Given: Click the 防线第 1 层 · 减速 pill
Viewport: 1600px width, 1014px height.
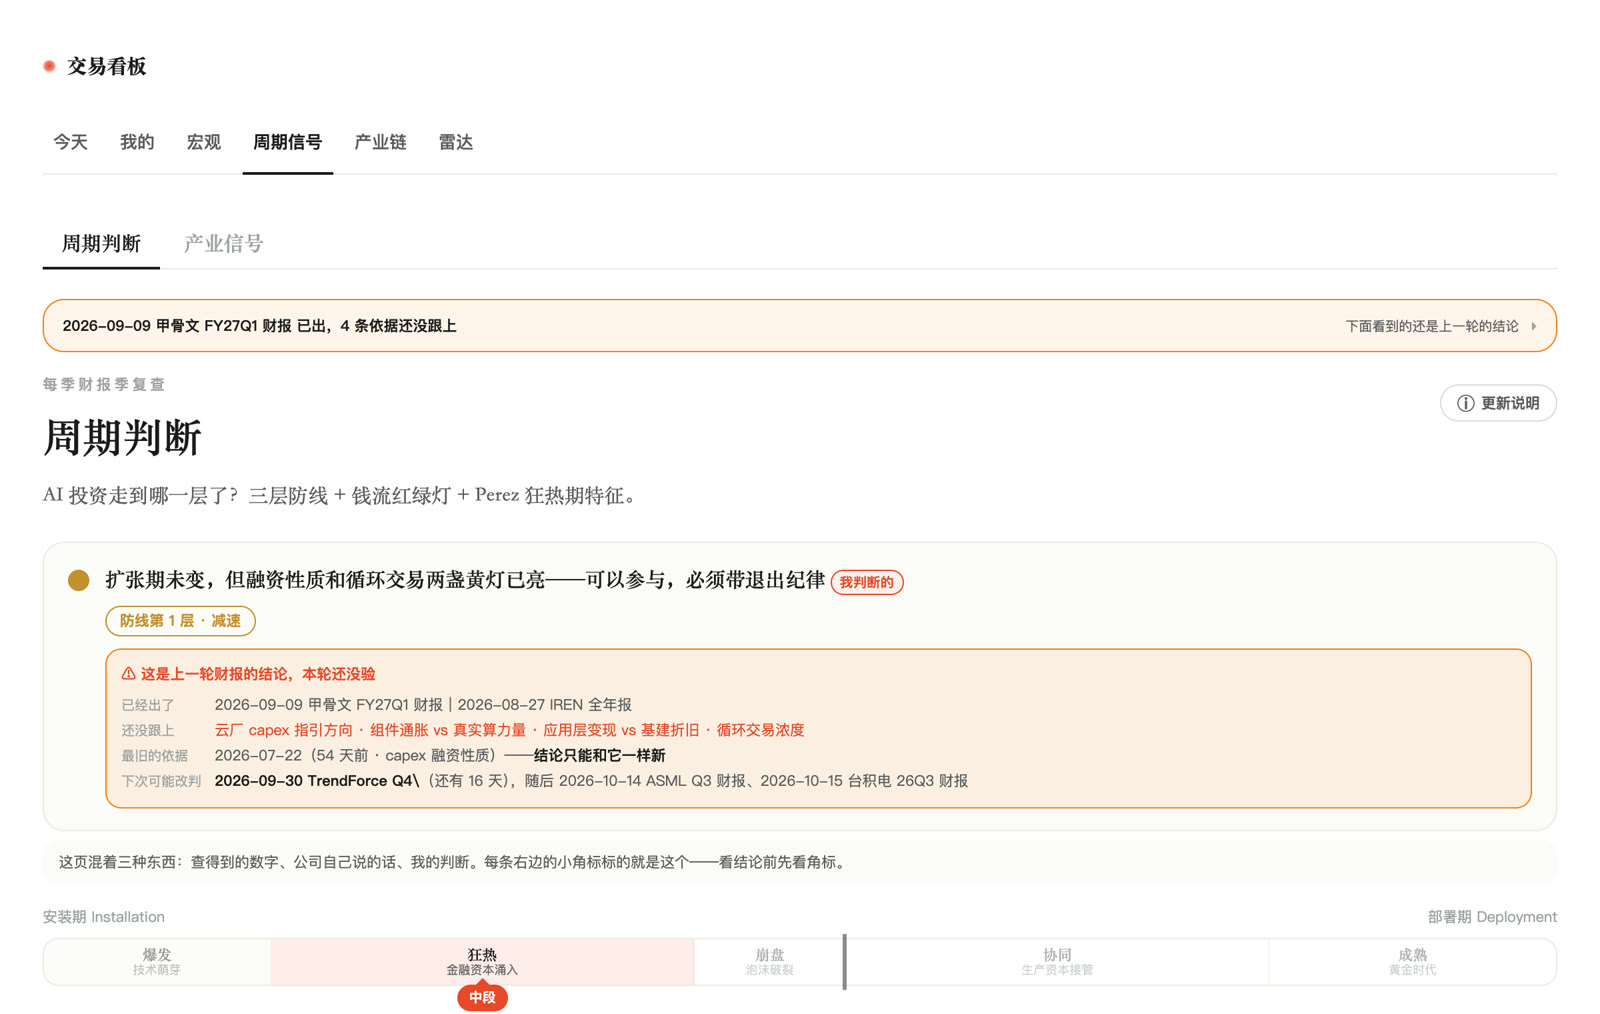Looking at the screenshot, I should coord(180,621).
